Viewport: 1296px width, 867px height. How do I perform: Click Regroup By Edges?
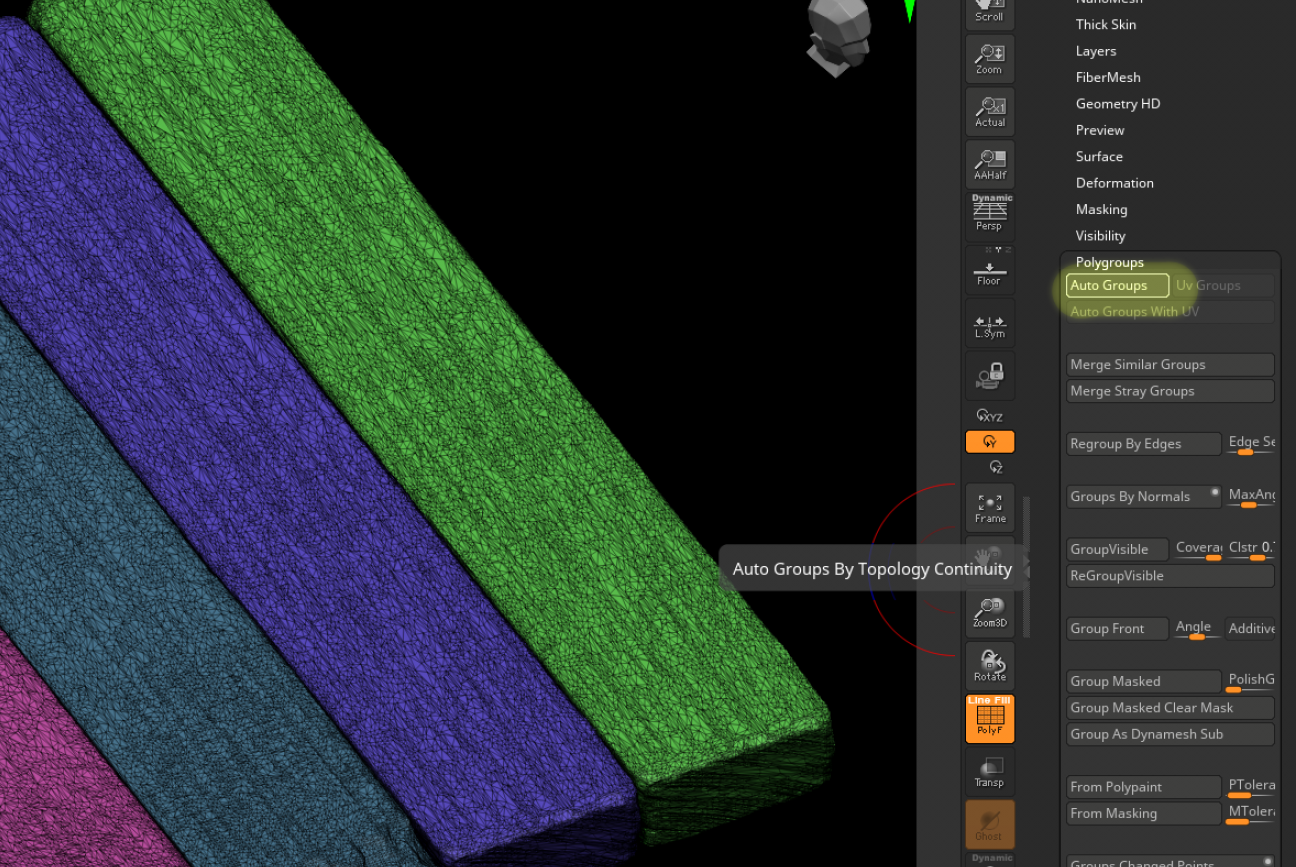click(x=1143, y=444)
